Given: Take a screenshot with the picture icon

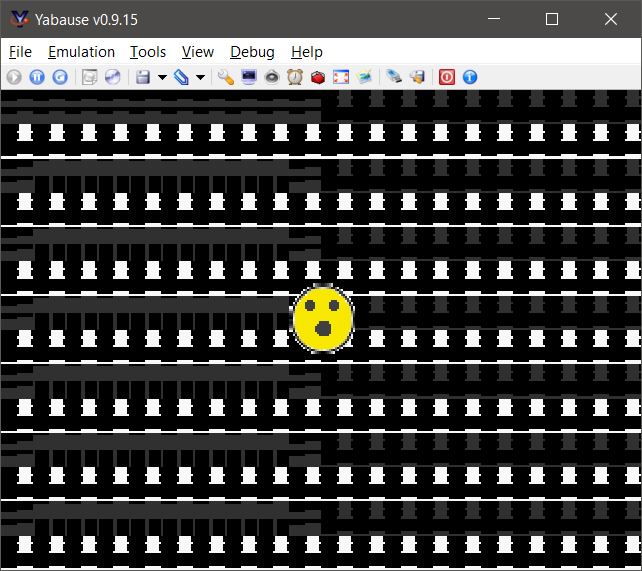Looking at the screenshot, I should pos(364,77).
